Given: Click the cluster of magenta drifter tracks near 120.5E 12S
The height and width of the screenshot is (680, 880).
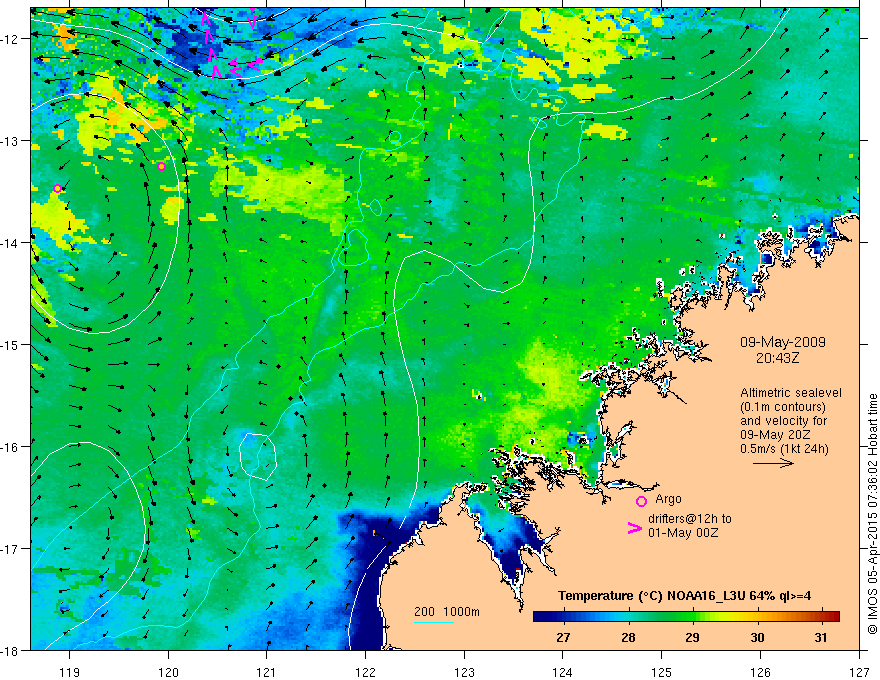Looking at the screenshot, I should click(230, 45).
